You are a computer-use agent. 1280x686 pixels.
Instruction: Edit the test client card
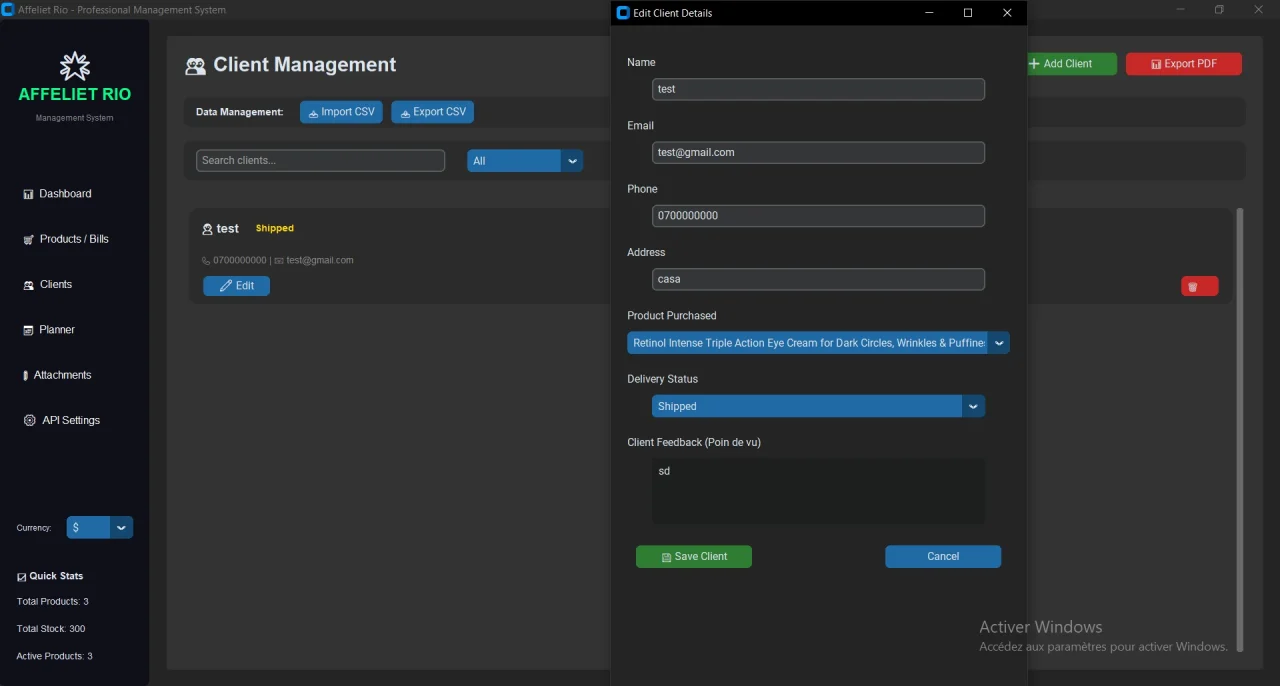[236, 286]
